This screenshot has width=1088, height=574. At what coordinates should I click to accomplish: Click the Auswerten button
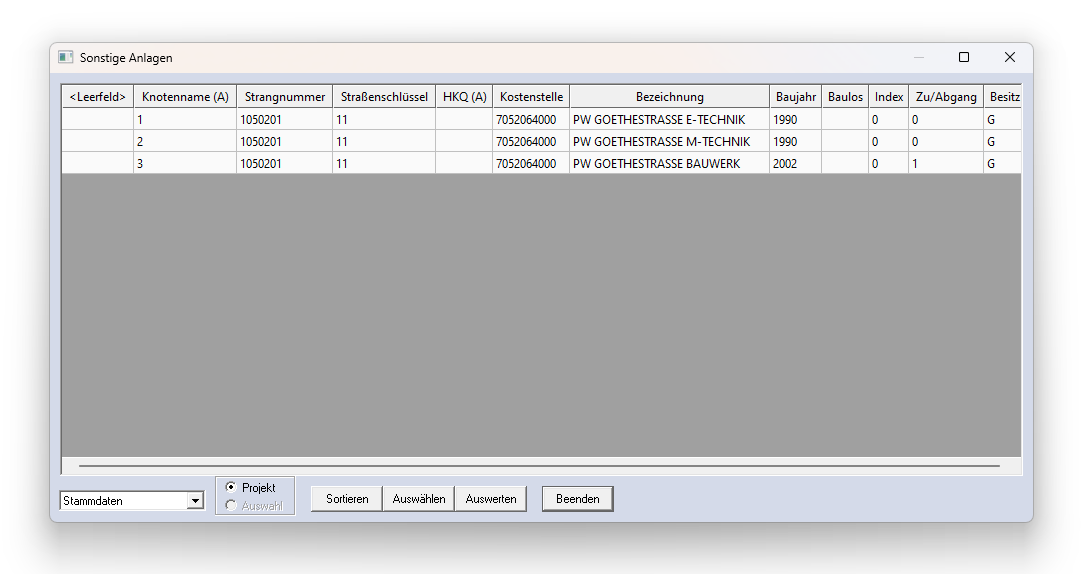pos(491,499)
